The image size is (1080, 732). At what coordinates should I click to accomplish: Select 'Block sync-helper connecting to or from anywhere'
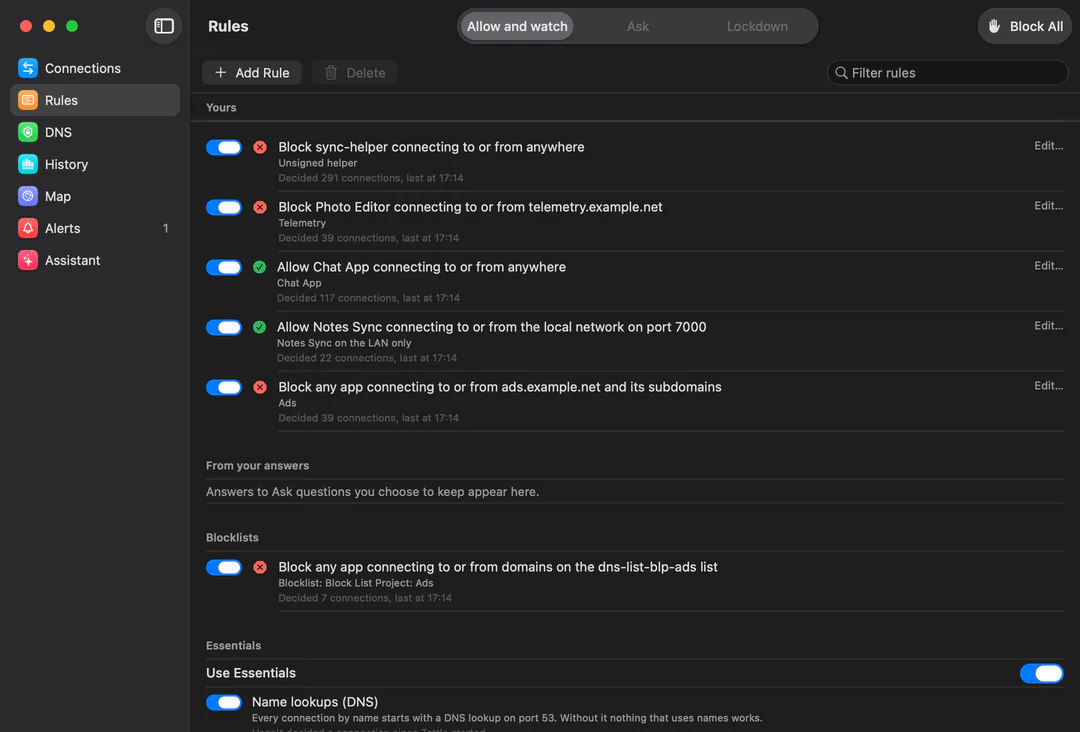pos(431,147)
